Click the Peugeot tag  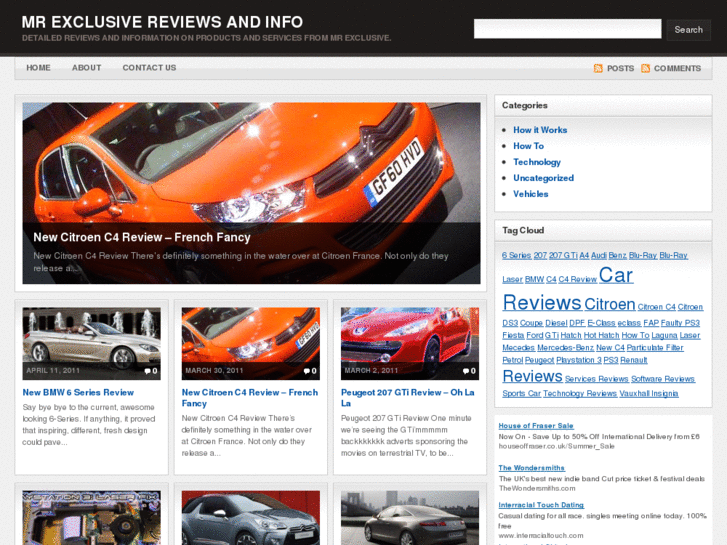click(x=539, y=360)
